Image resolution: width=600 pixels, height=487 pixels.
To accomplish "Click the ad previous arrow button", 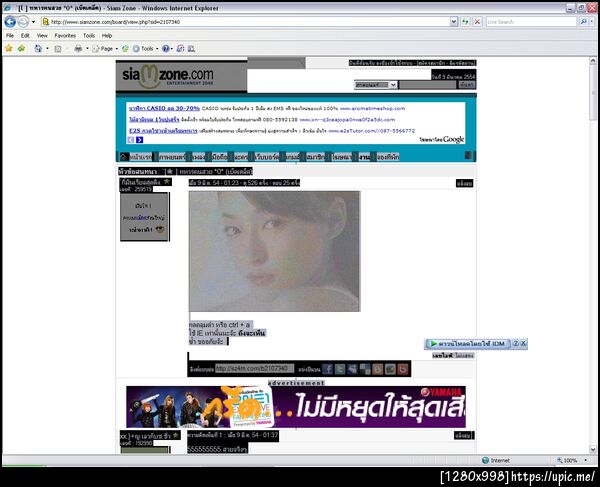I will click(131, 140).
